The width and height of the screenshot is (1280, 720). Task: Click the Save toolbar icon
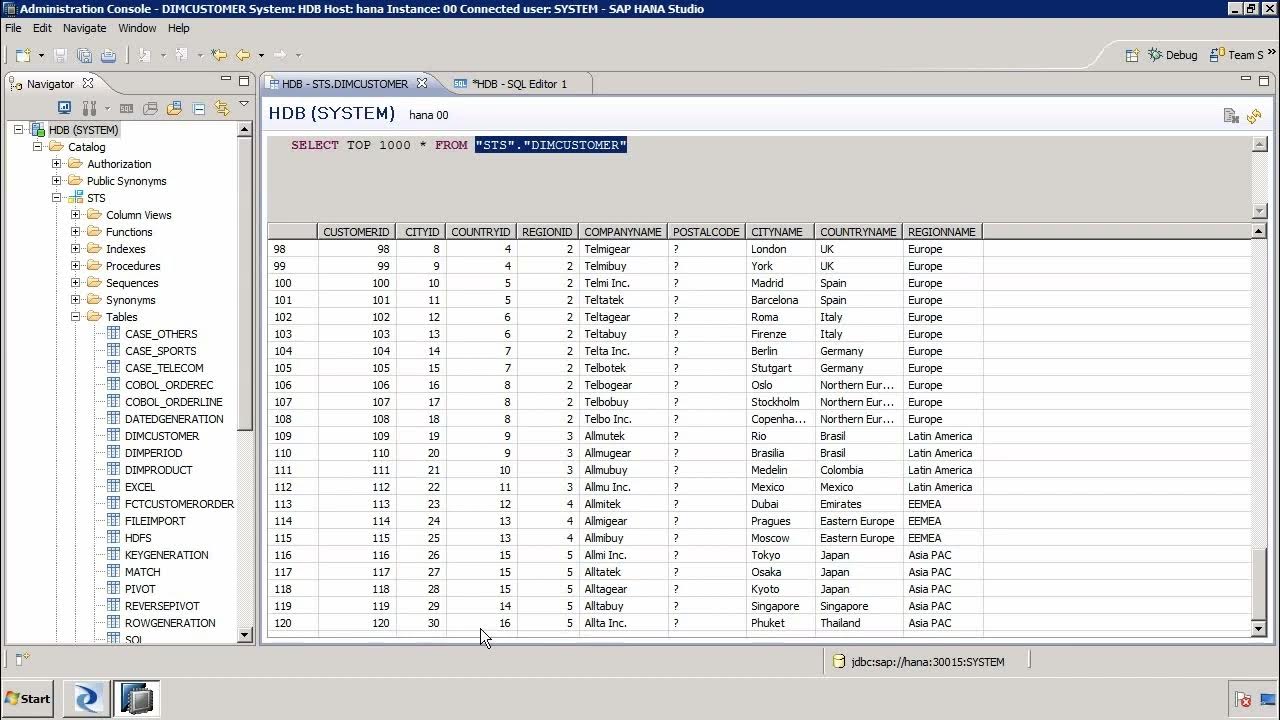pos(60,55)
